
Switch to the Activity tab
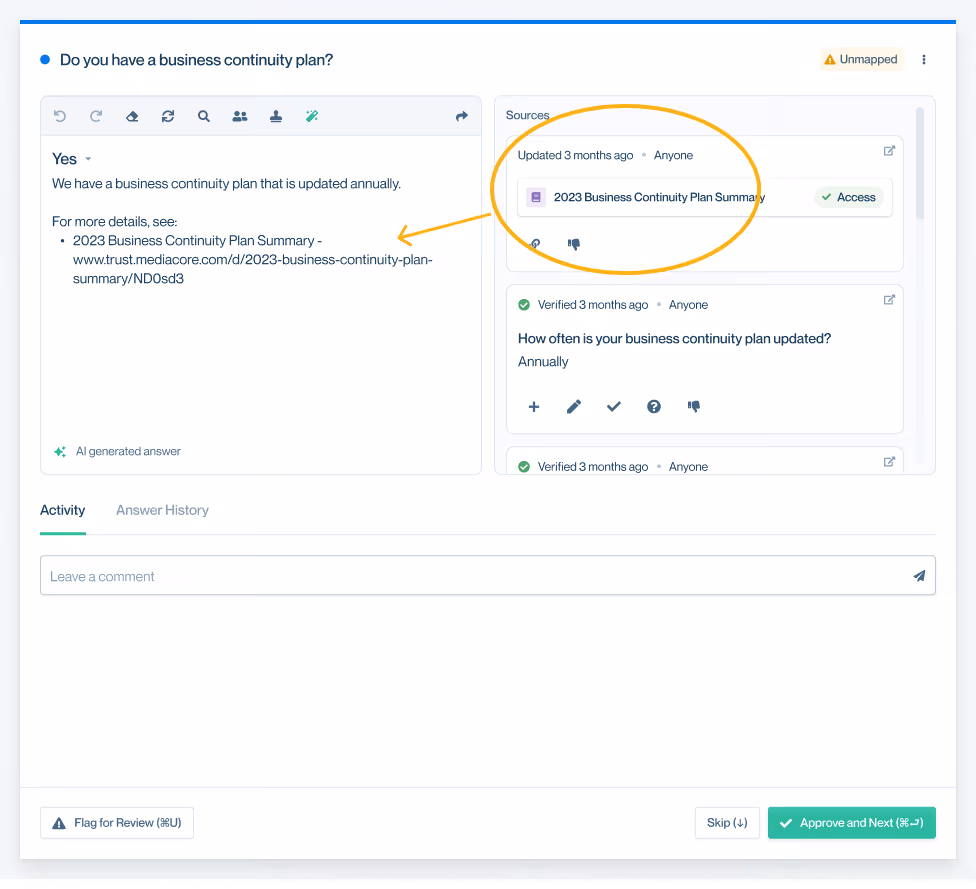point(62,510)
